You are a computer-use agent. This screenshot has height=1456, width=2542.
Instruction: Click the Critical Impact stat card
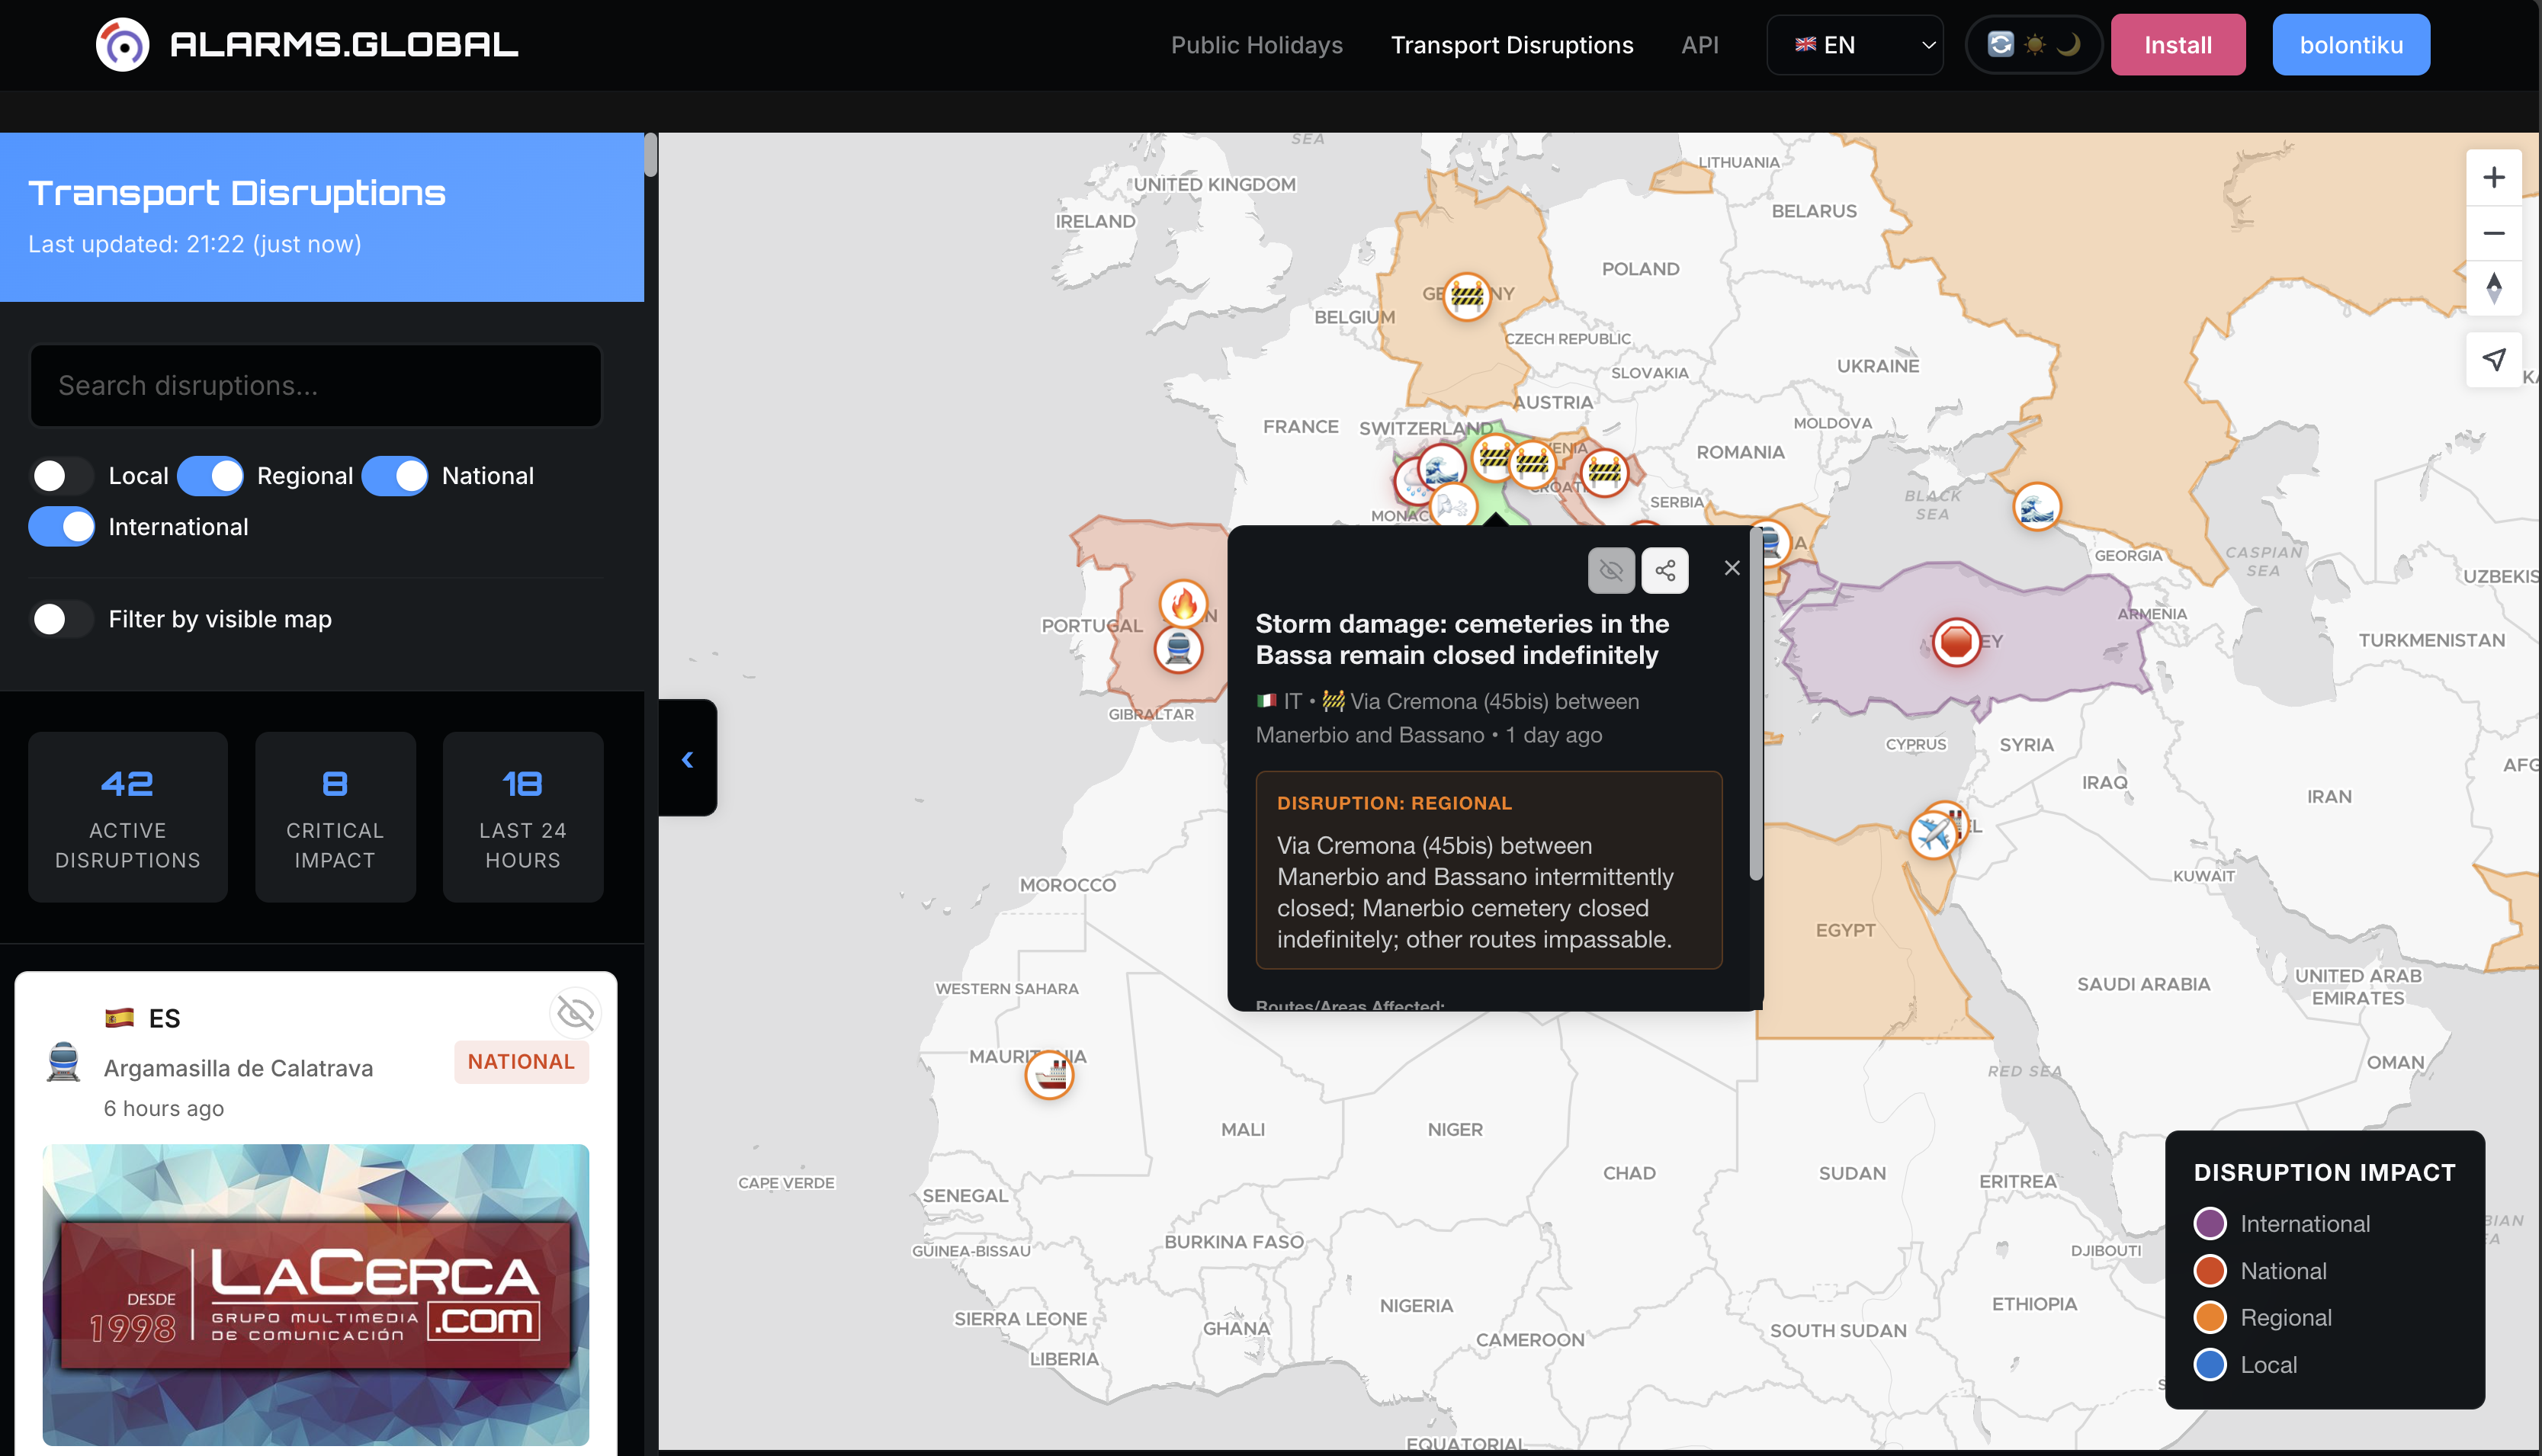pyautogui.click(x=335, y=817)
